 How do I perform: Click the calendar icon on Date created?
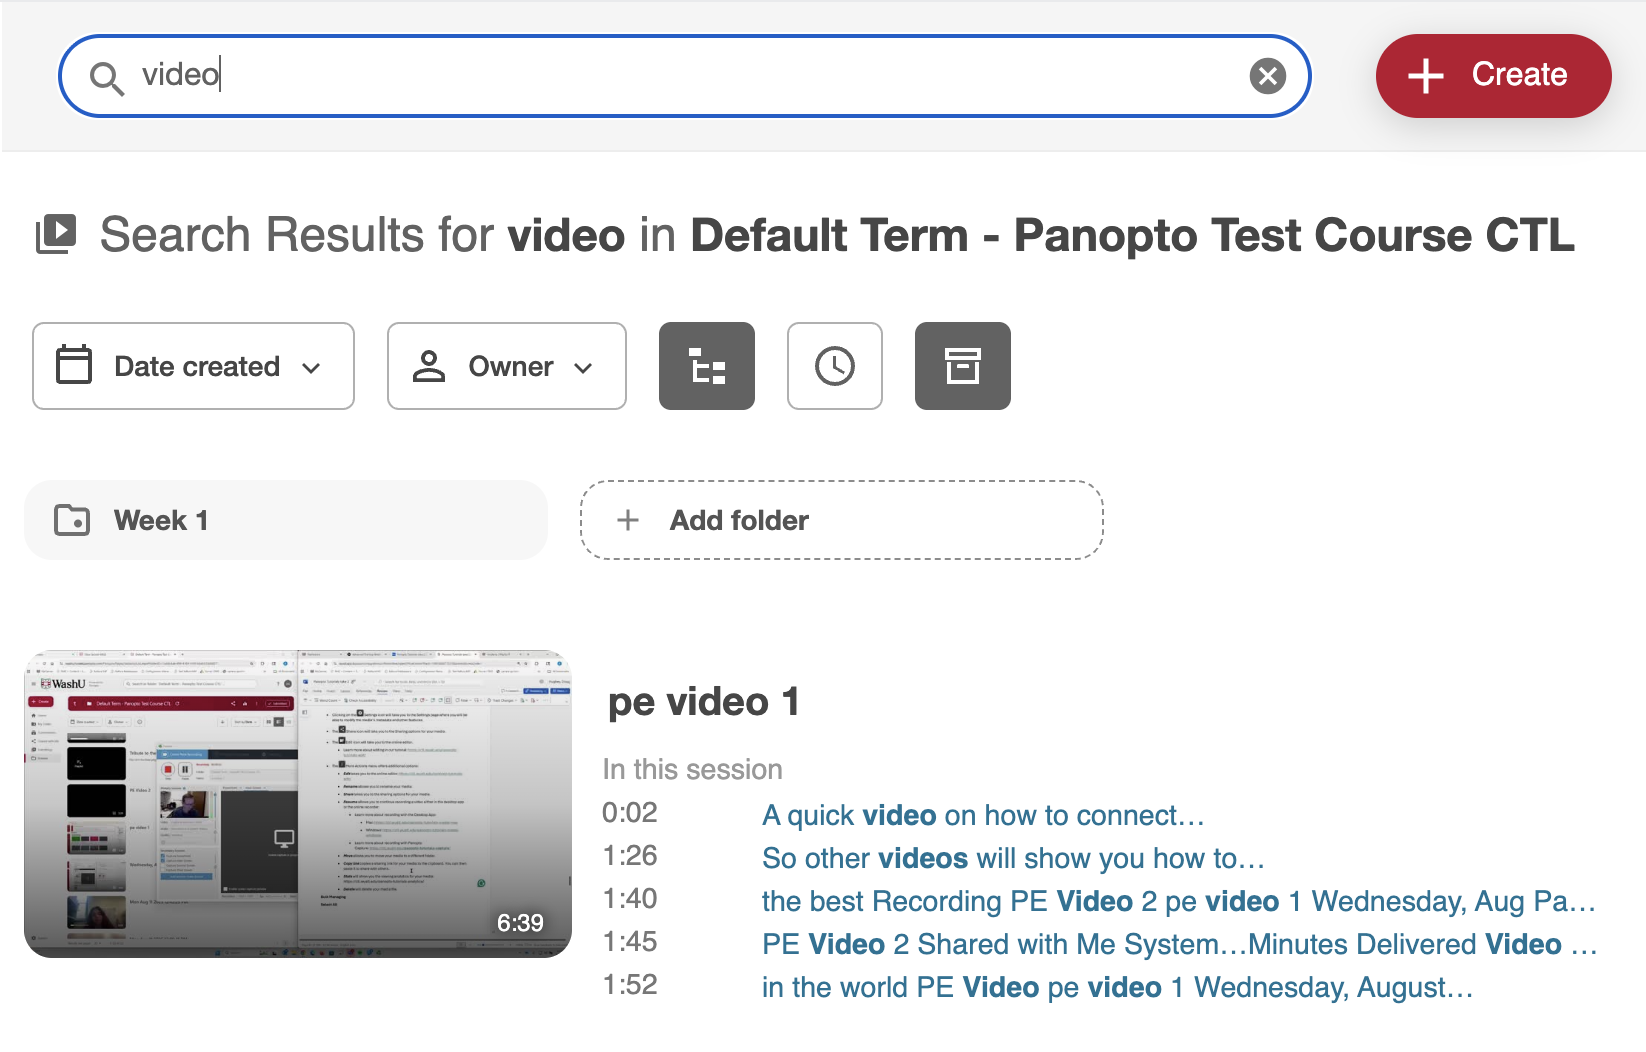(x=74, y=365)
